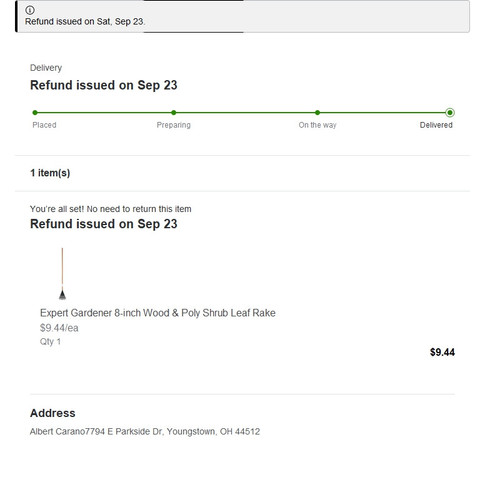Click the info icon in refund banner

point(30,10)
